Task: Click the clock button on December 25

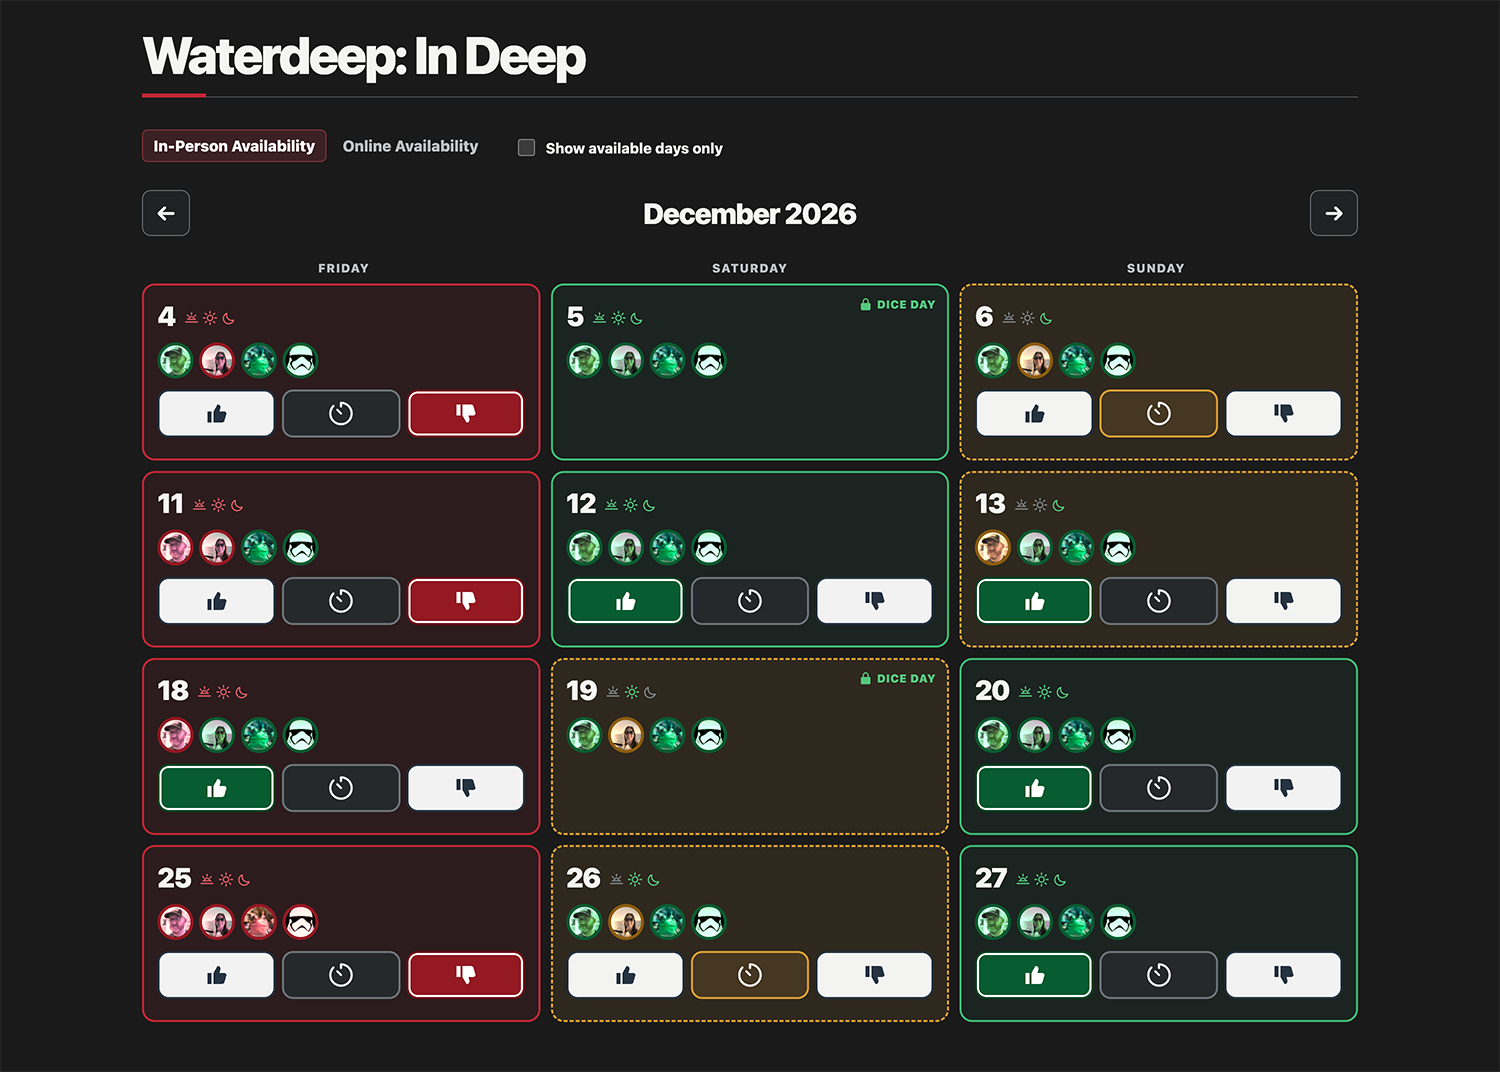Action: coord(341,975)
